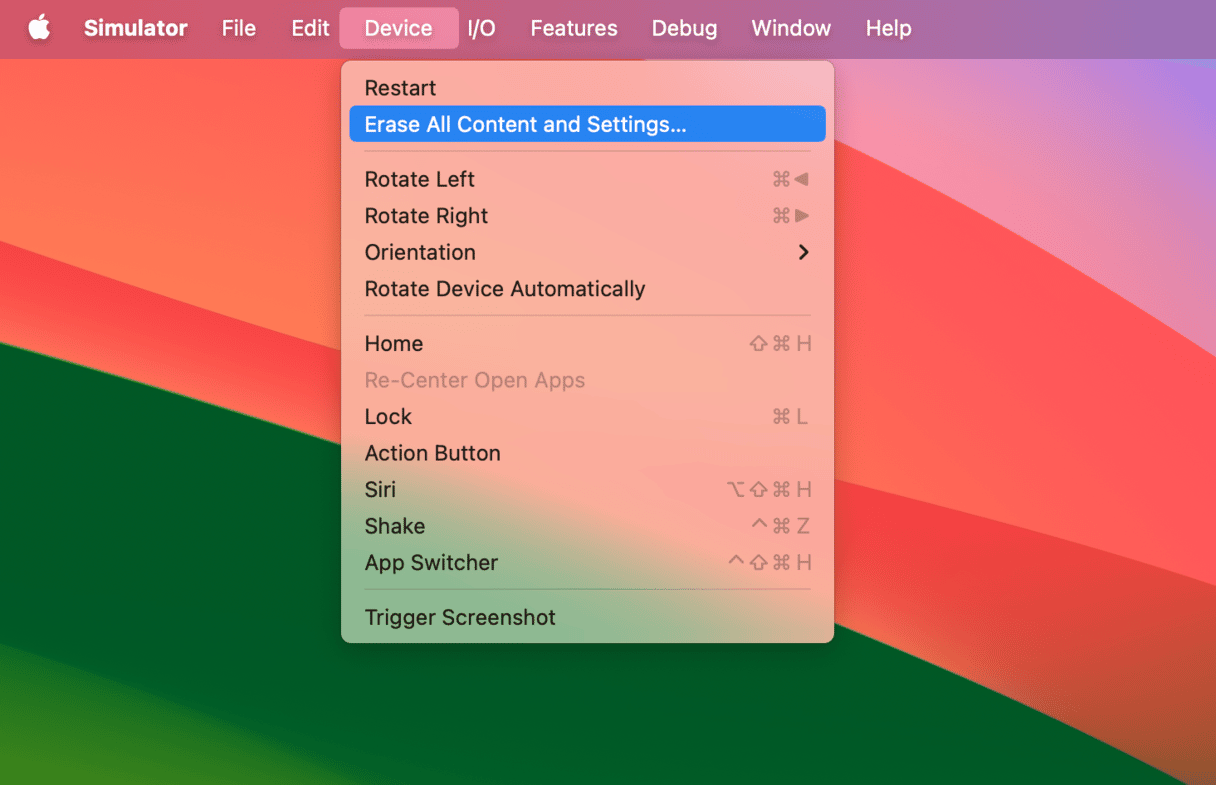Select Restart from the Device menu
1216x785 pixels.
pyautogui.click(x=400, y=87)
